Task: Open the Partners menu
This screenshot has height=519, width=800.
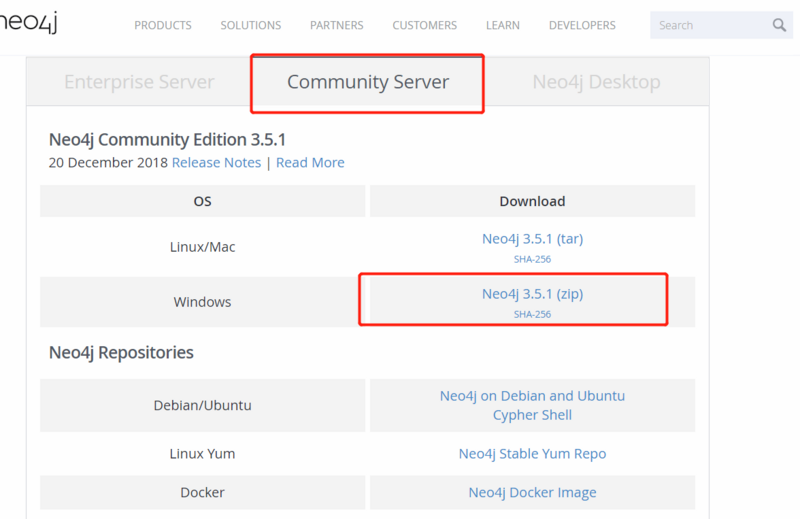Action: pos(337,25)
